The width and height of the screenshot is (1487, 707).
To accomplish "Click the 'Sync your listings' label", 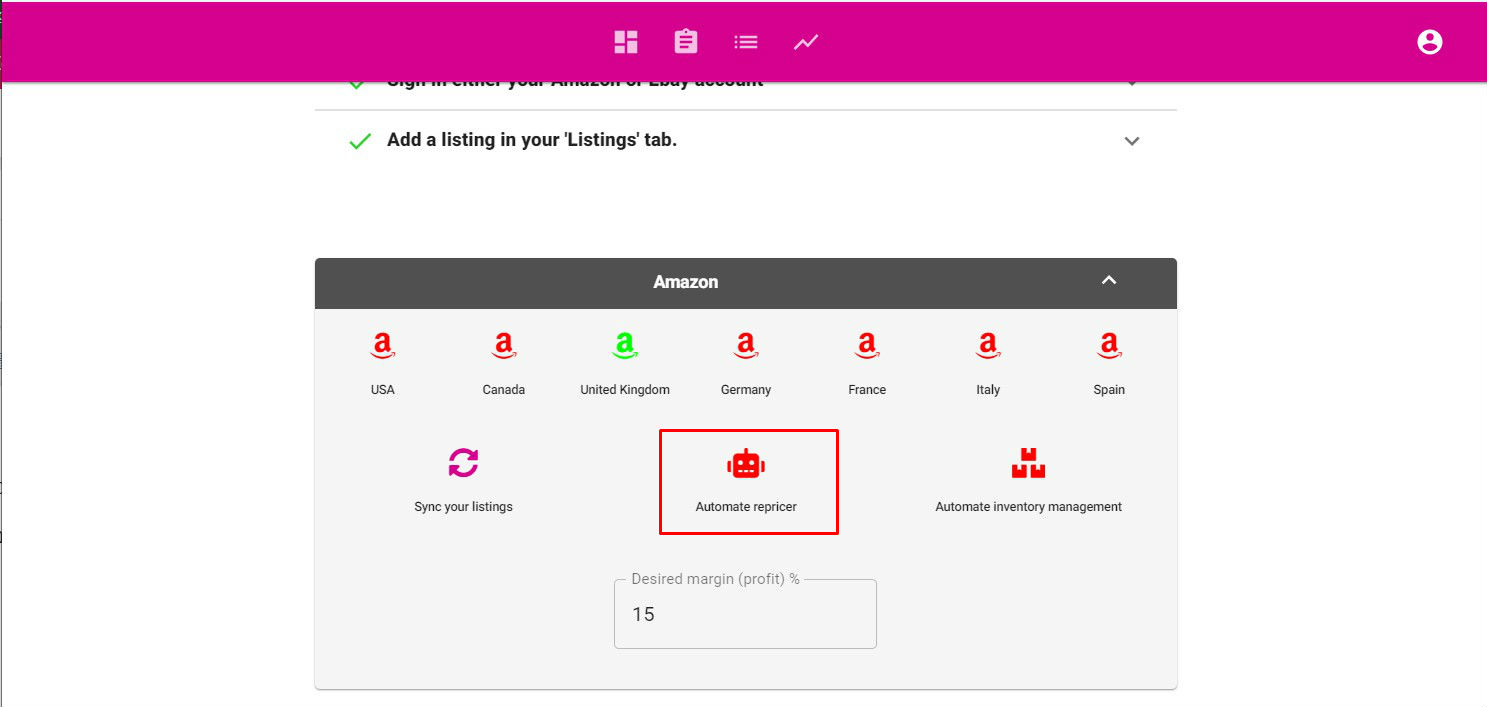I will pyautogui.click(x=463, y=507).
